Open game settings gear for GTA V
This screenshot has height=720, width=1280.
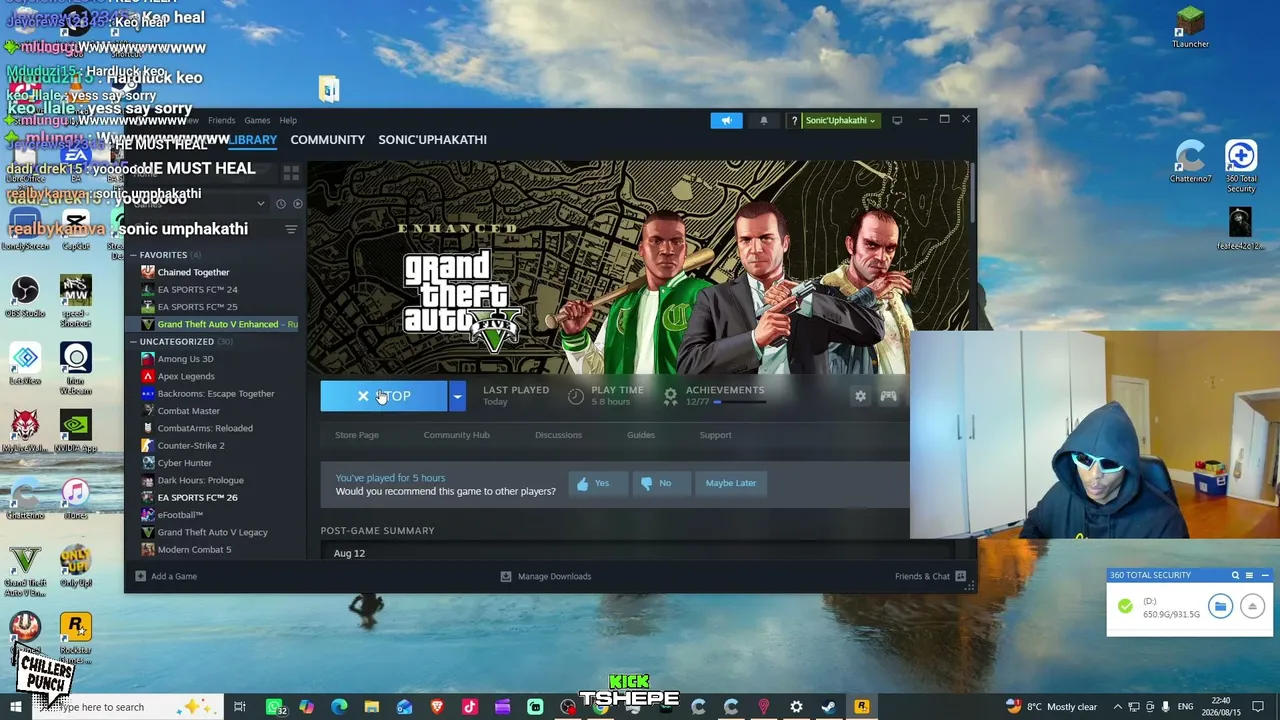click(x=860, y=396)
